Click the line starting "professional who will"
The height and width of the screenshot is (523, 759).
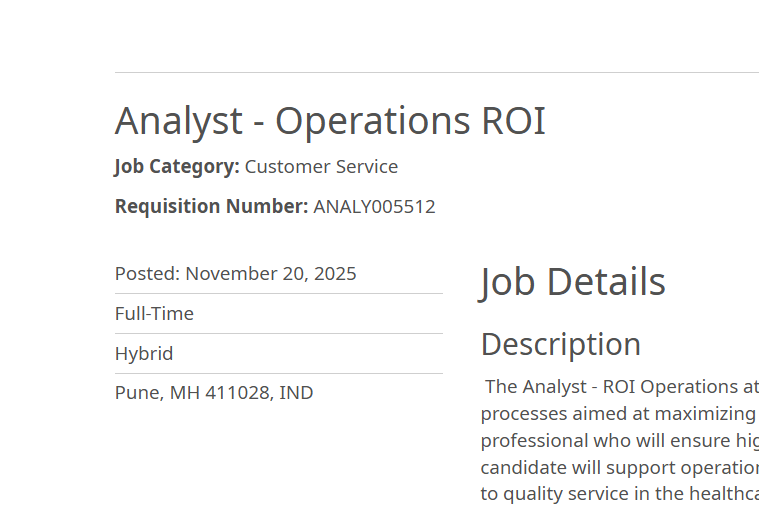point(618,440)
